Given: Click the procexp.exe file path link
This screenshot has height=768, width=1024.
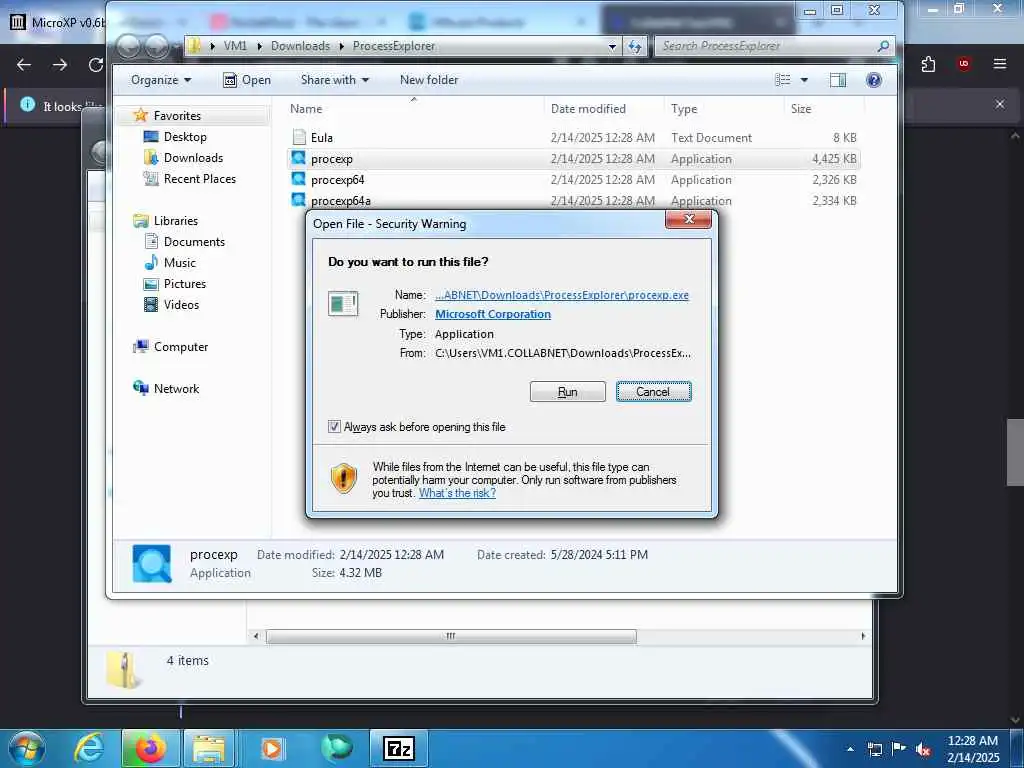Looking at the screenshot, I should (x=562, y=295).
